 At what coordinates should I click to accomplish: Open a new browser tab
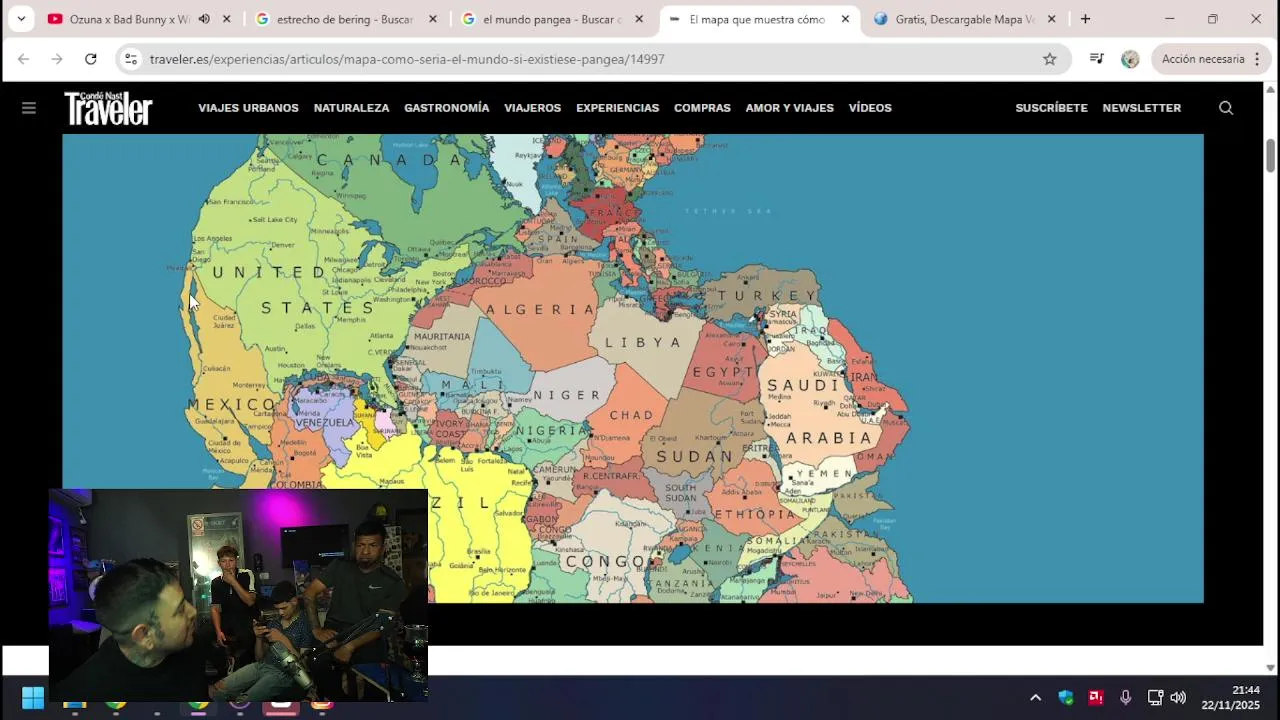coord(1085,19)
